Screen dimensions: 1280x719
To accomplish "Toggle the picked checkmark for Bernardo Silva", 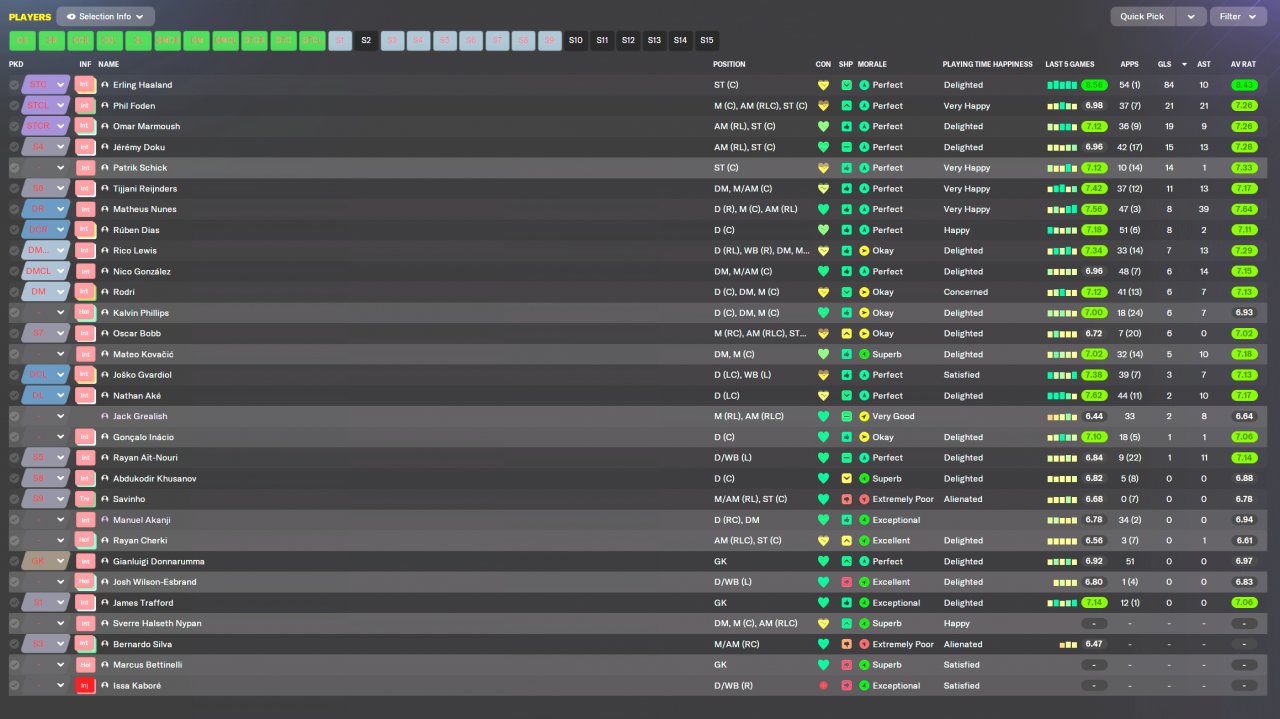I will coord(14,644).
